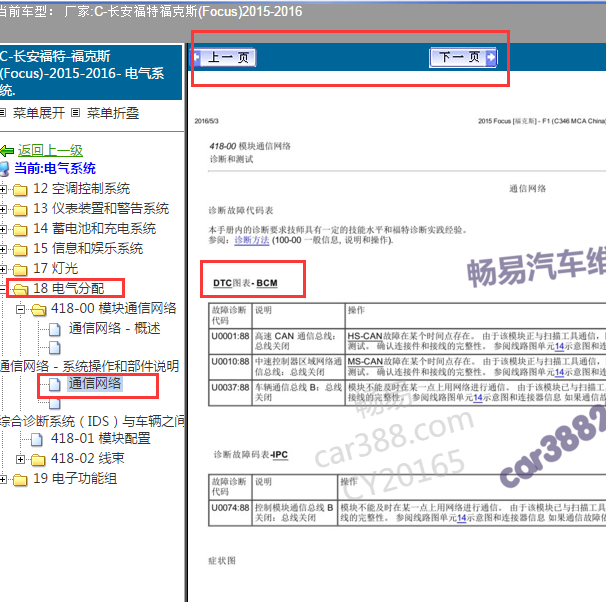Image resolution: width=606 pixels, height=602 pixels.
Task: Open the 19 电子功能组 folder icon
Action: coord(20,479)
